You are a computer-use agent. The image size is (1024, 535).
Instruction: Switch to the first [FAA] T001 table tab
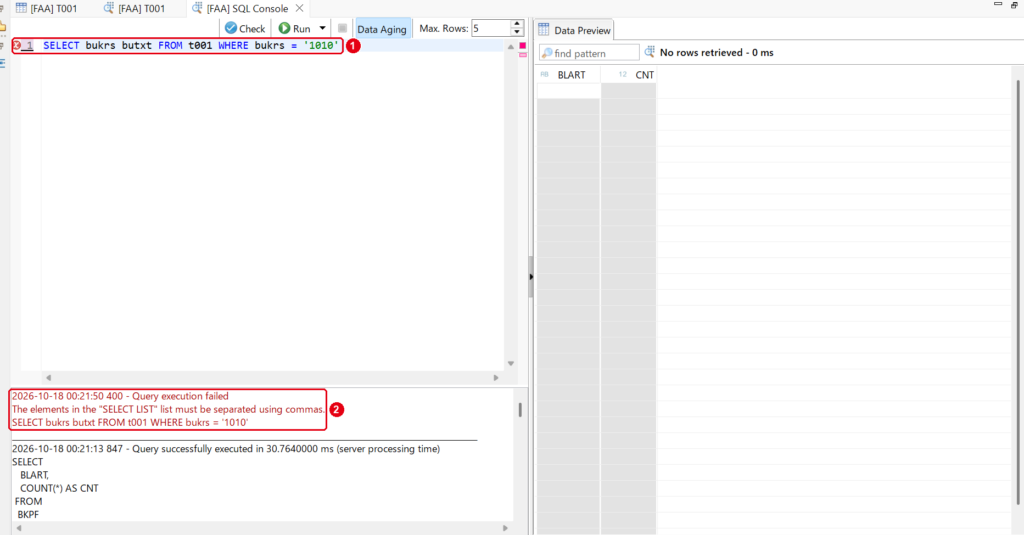[x=46, y=8]
